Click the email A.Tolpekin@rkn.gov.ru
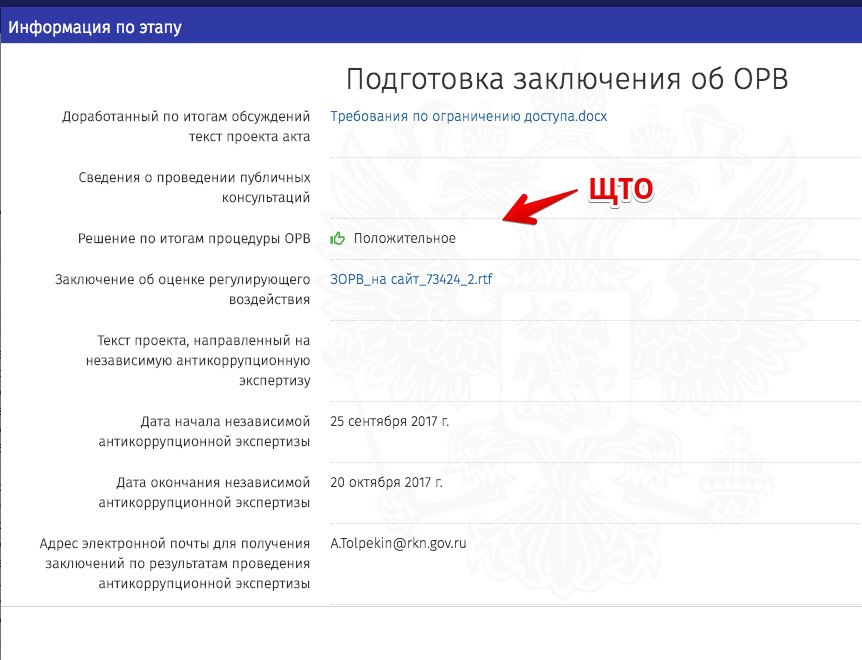 tap(398, 543)
